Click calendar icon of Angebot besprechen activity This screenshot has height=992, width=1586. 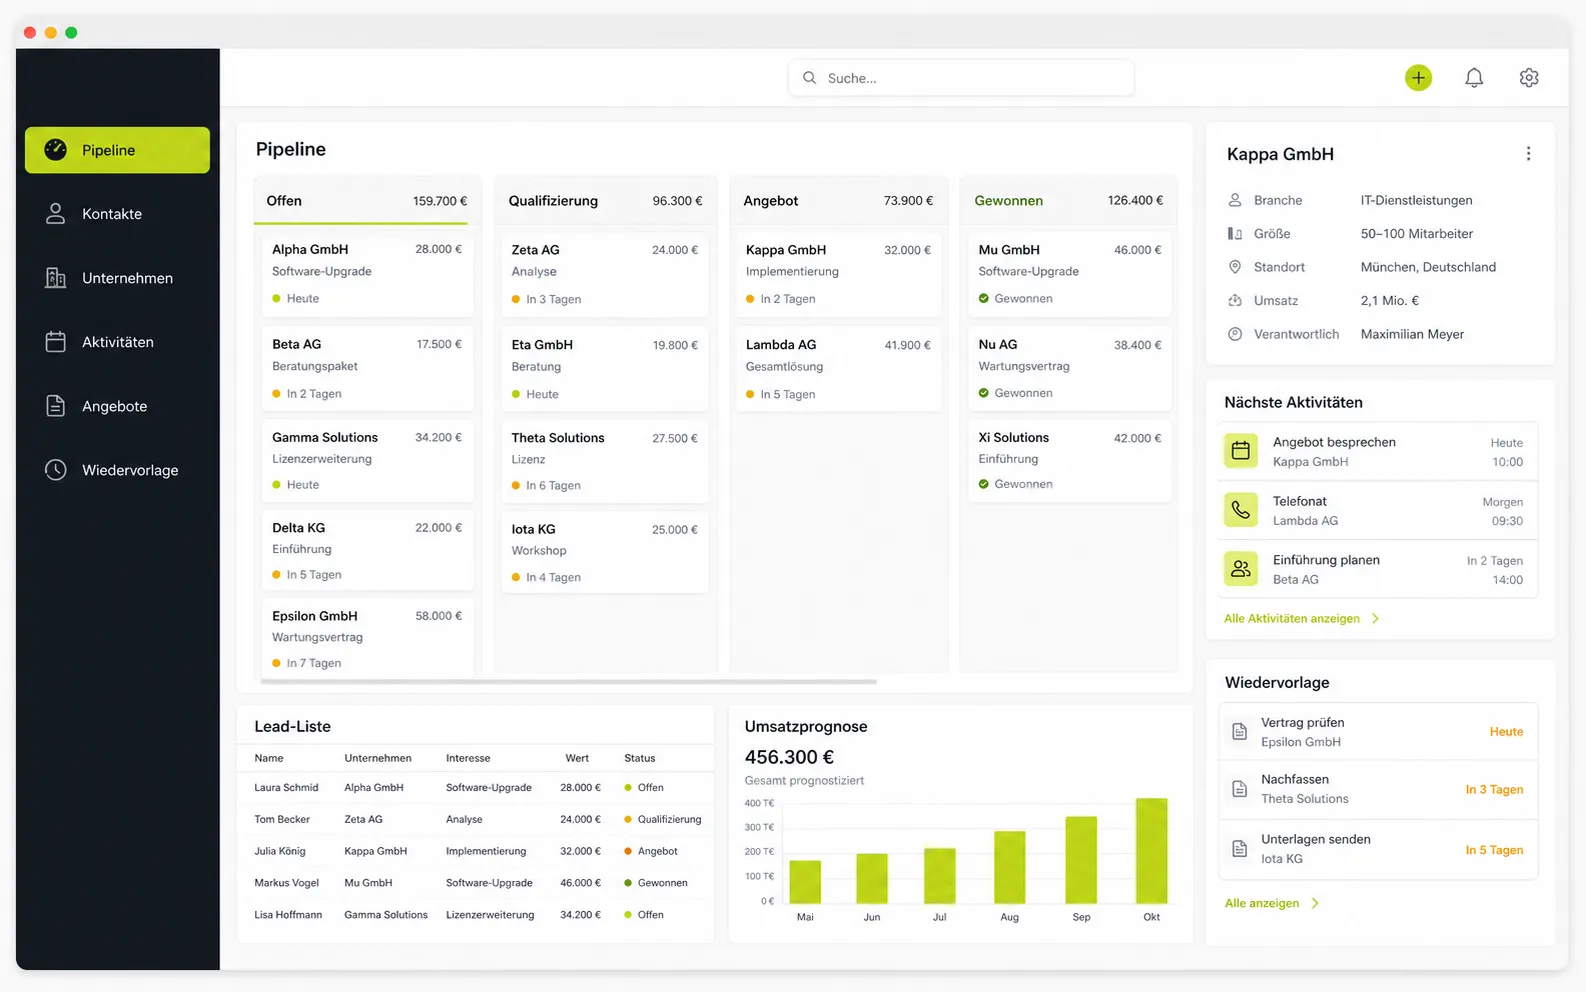point(1241,451)
